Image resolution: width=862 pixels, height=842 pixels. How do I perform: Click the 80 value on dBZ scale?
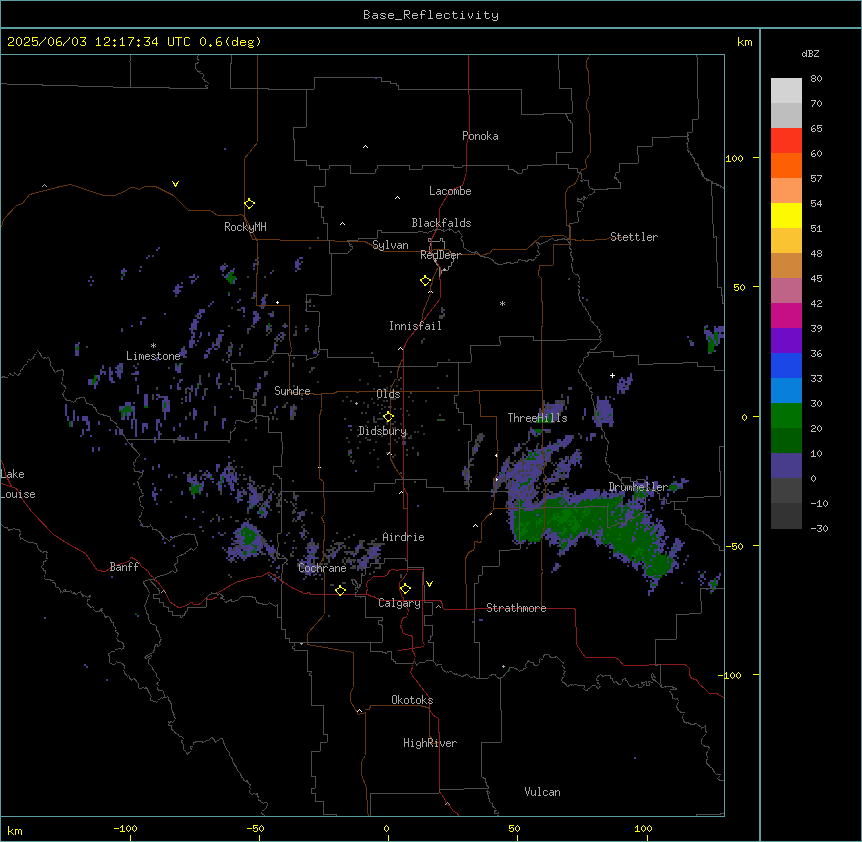pyautogui.click(x=816, y=79)
